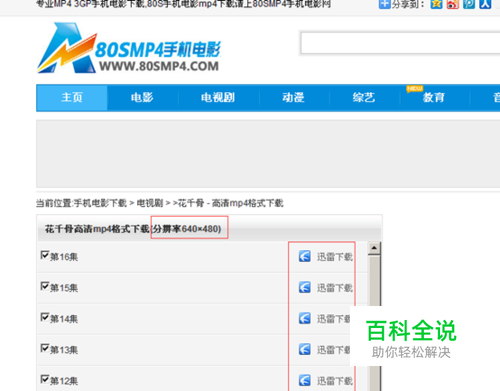Click 迅雷下载 link for 第15集
The image size is (500, 391).
[x=335, y=288]
